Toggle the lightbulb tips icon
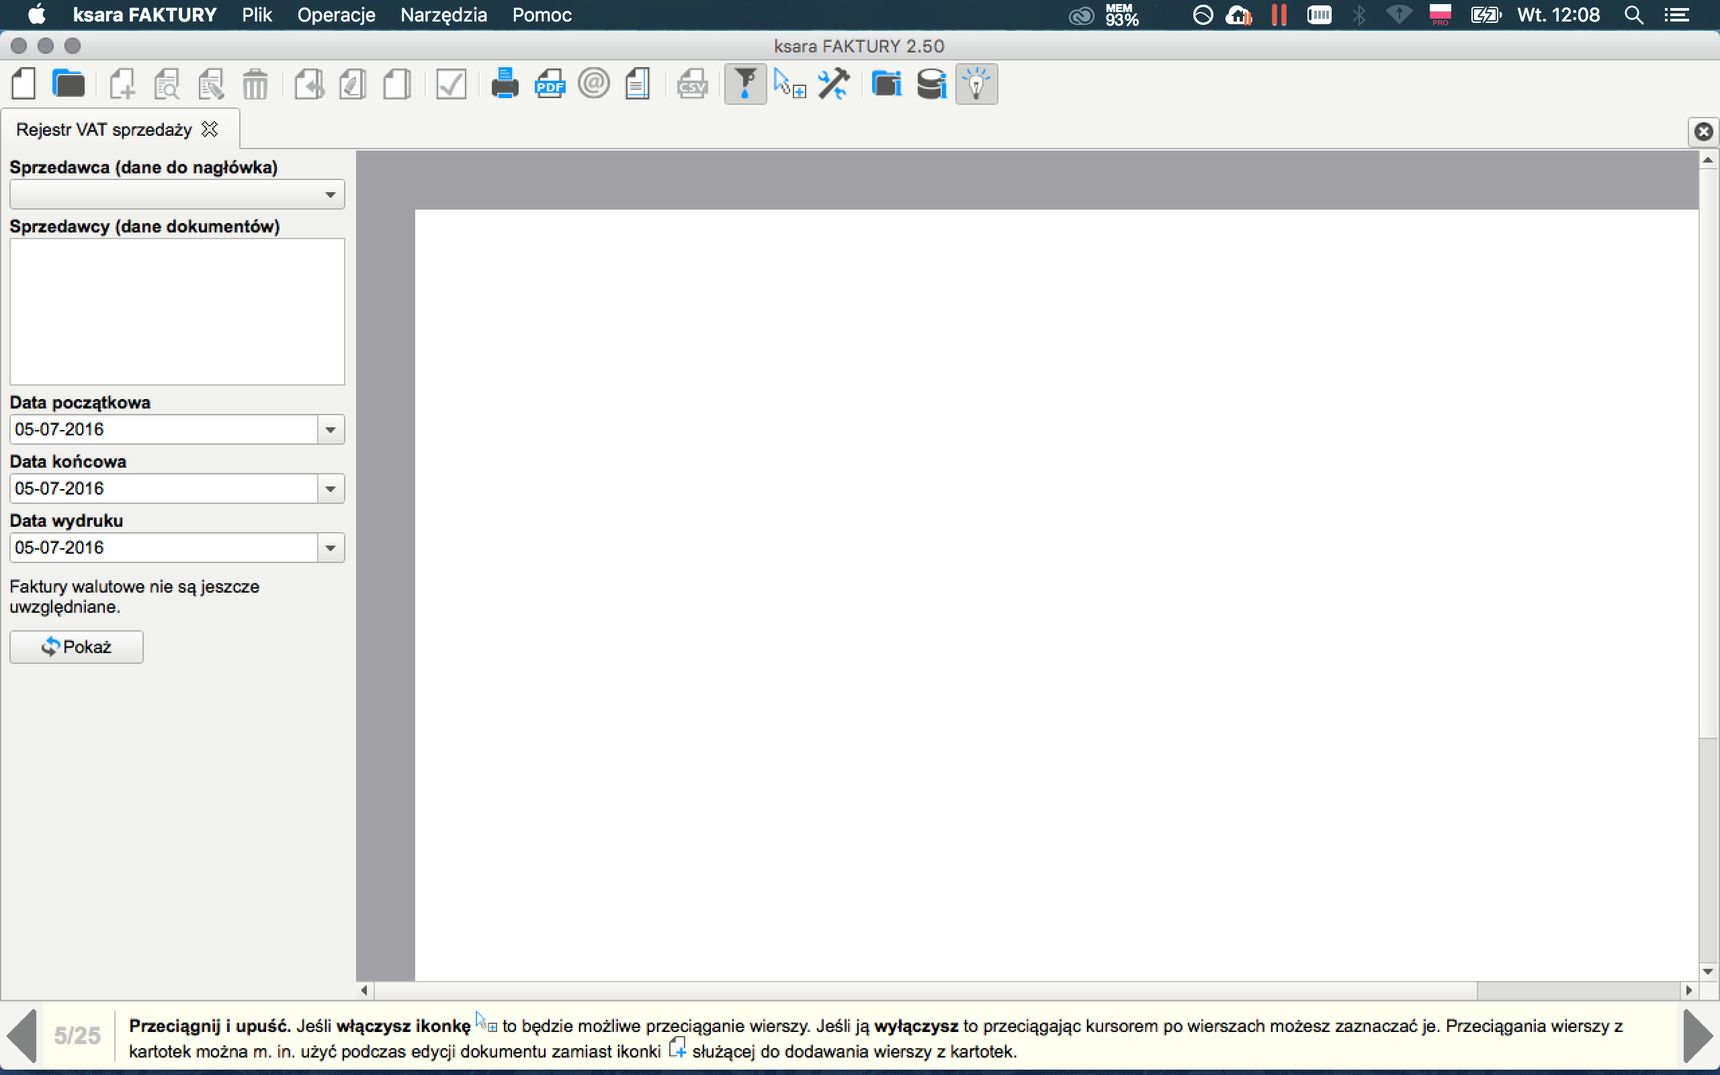Viewport: 1720px width, 1075px height. (977, 84)
